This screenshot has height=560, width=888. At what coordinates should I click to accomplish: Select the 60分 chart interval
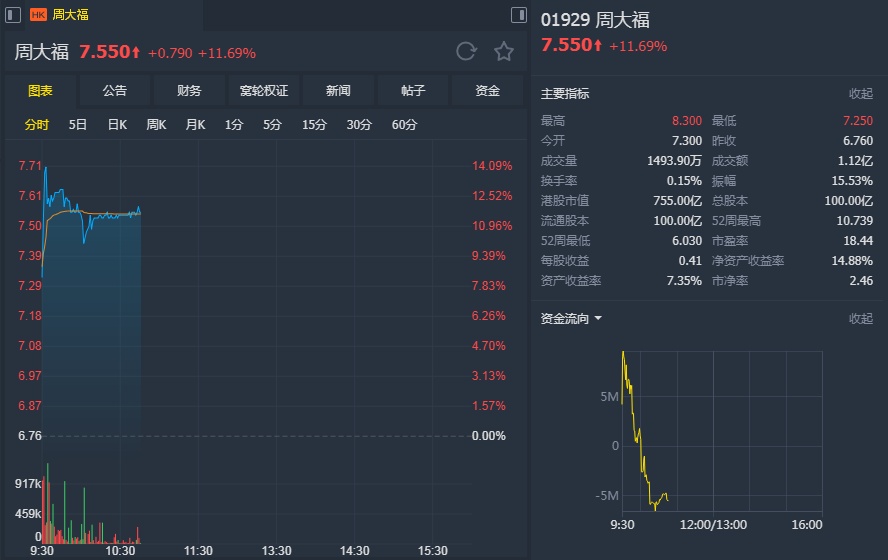pos(405,125)
